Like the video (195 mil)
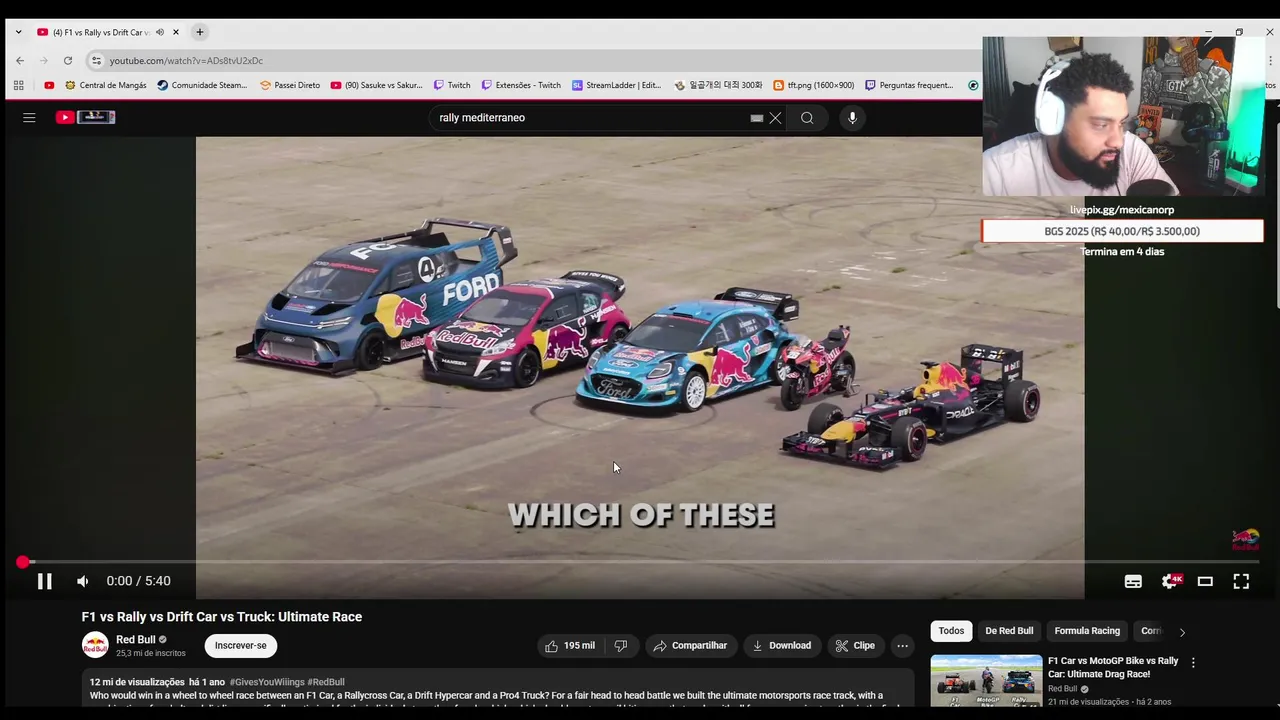 569,646
